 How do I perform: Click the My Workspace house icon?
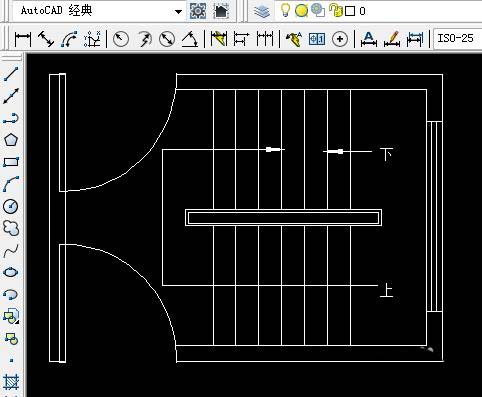click(x=221, y=11)
